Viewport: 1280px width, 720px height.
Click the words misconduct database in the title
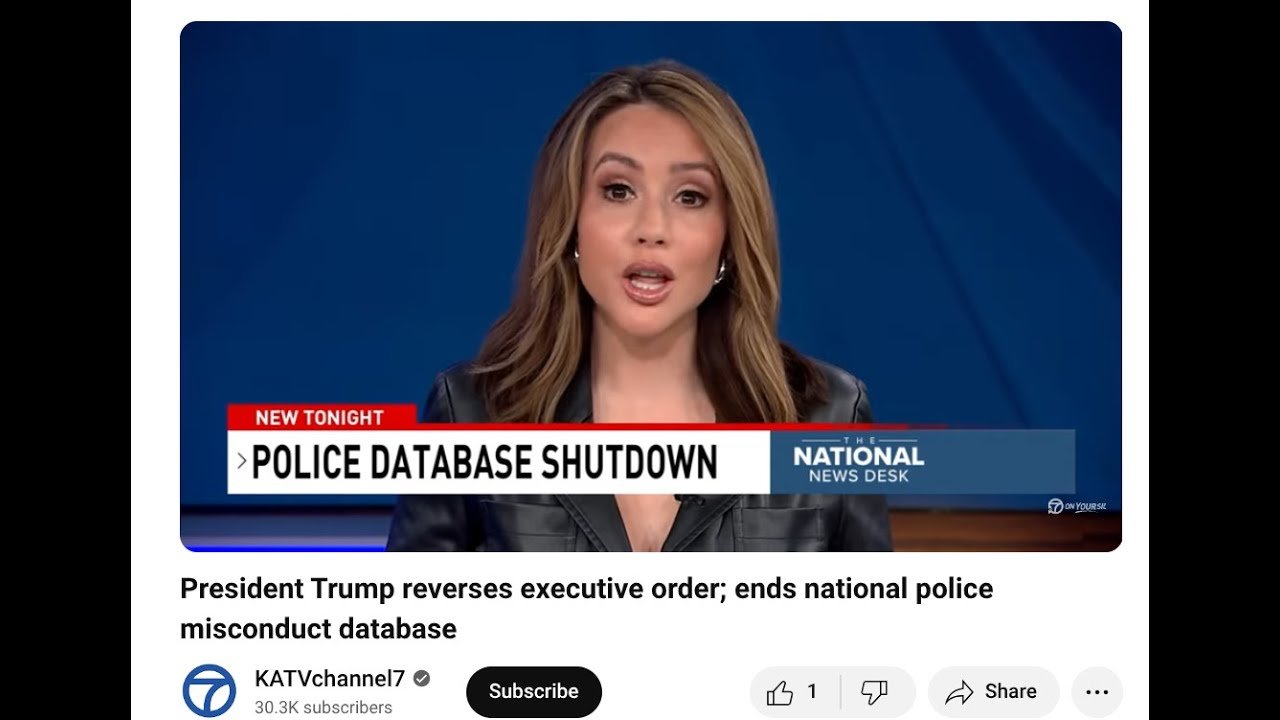[x=318, y=629]
